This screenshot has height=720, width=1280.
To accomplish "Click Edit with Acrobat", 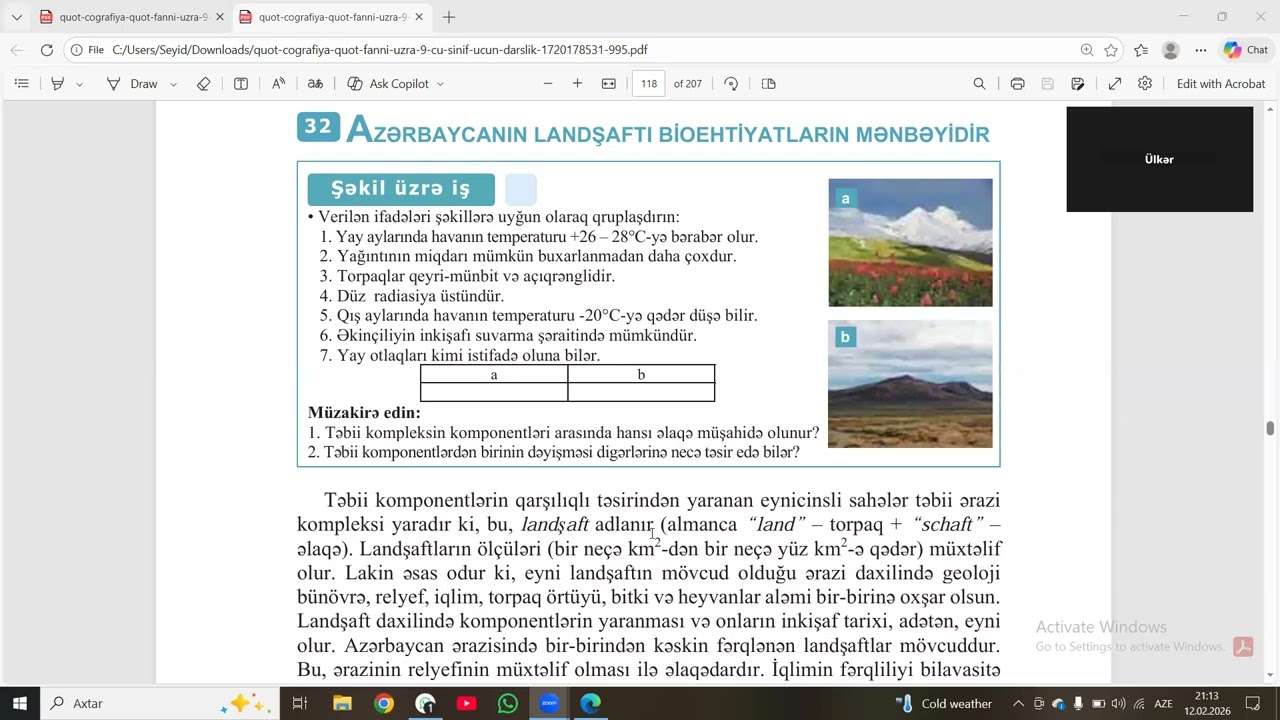I will [x=1221, y=84].
